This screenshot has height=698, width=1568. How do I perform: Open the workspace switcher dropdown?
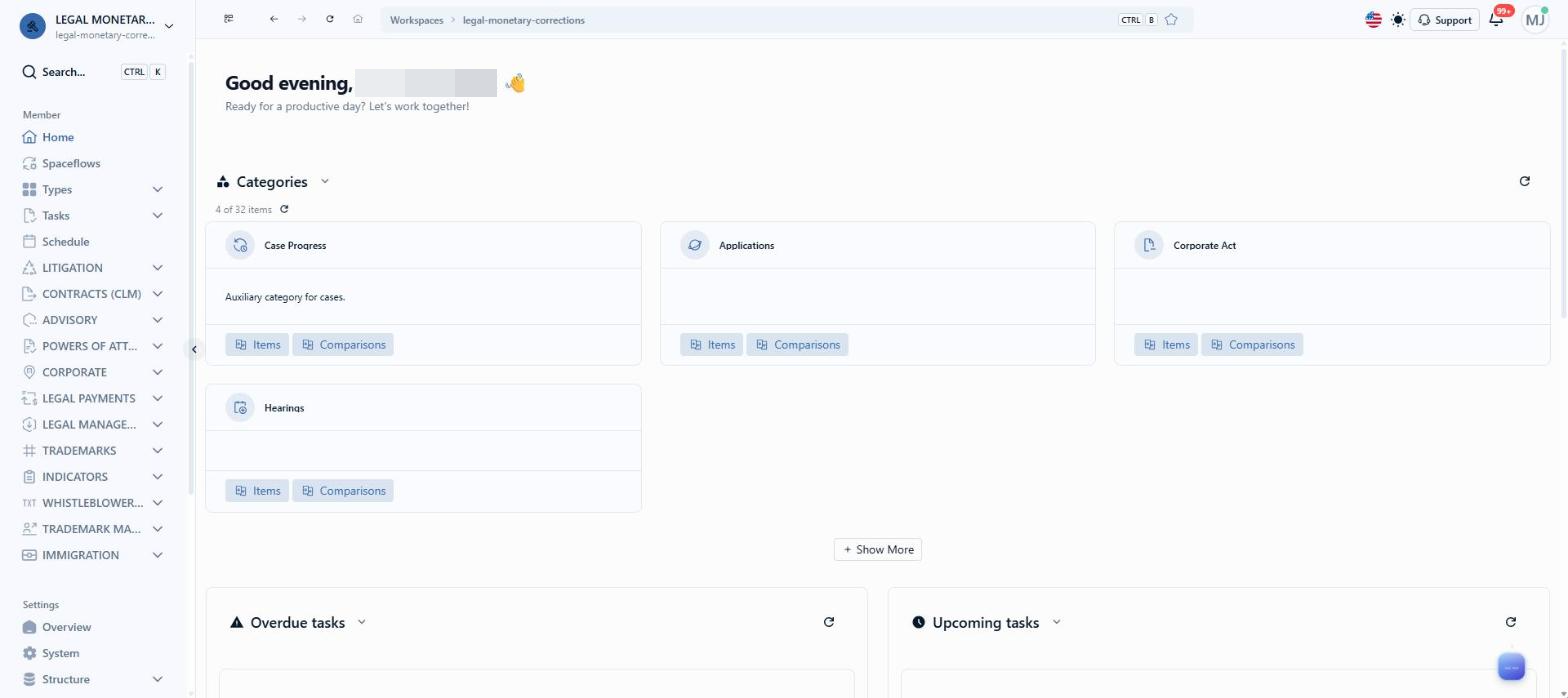168,26
